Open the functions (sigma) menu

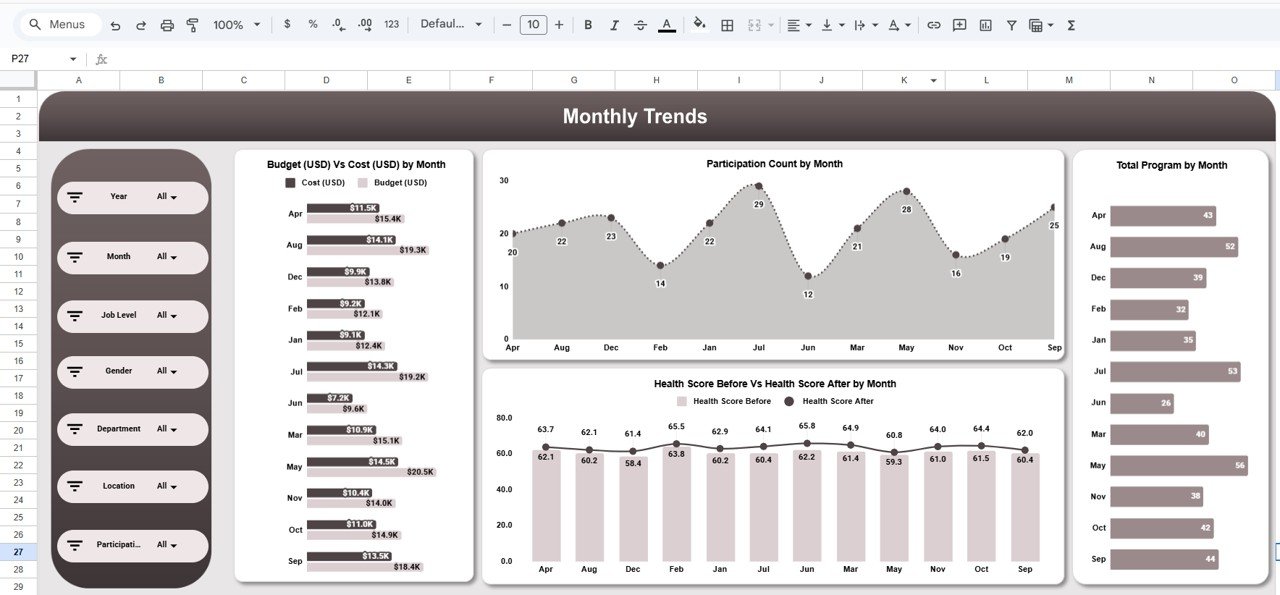pos(1071,24)
